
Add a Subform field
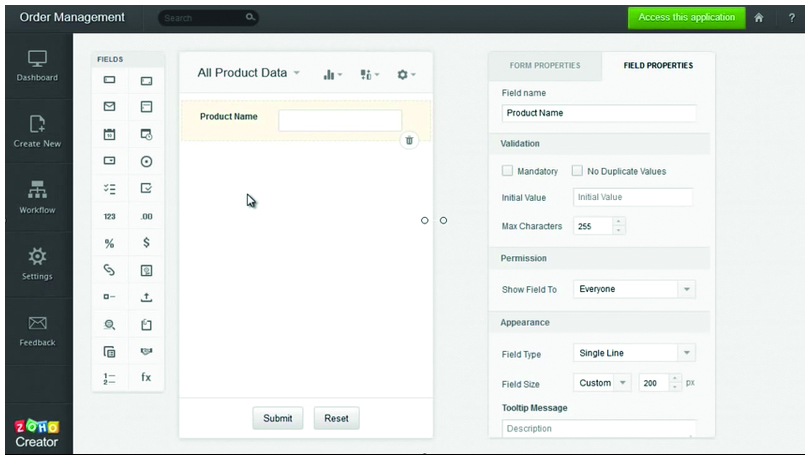[x=109, y=352]
